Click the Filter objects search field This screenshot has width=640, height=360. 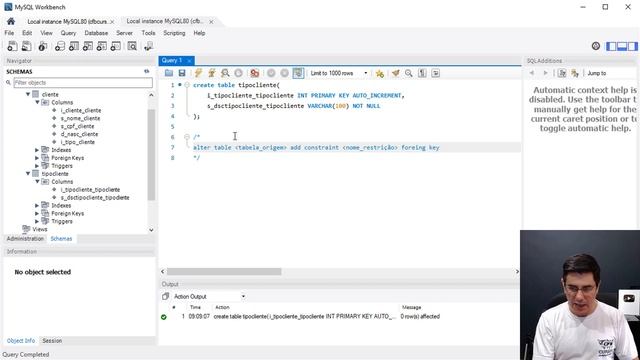(83, 82)
